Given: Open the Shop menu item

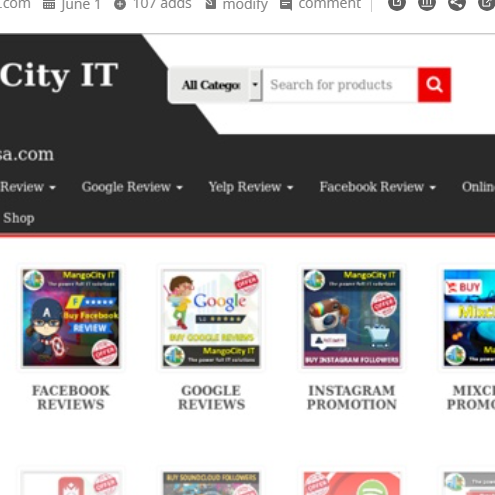Looking at the screenshot, I should click(19, 218).
